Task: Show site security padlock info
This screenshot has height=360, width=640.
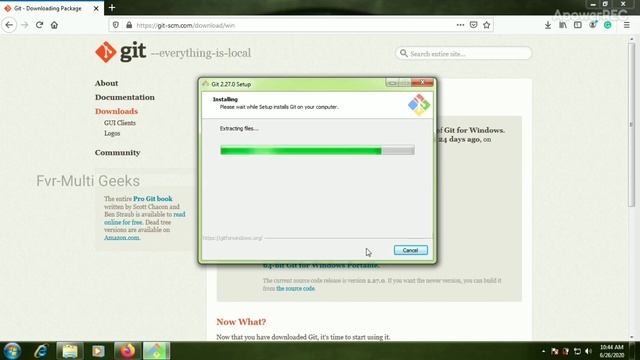Action: pyautogui.click(x=129, y=25)
